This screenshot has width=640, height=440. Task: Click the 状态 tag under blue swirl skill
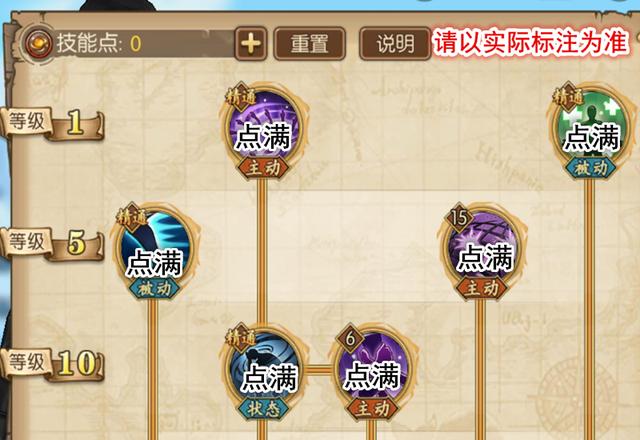[x=263, y=409]
